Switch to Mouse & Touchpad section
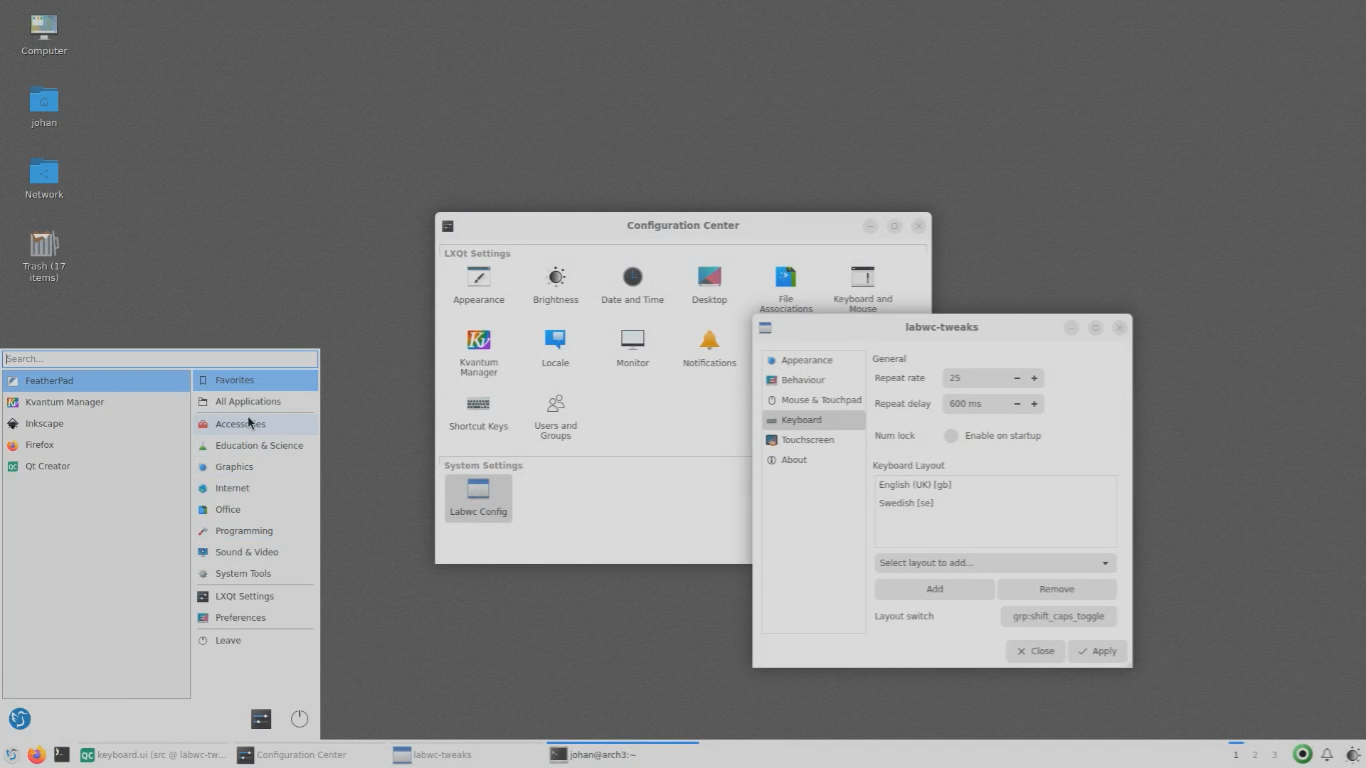The image size is (1366, 768). 820,400
